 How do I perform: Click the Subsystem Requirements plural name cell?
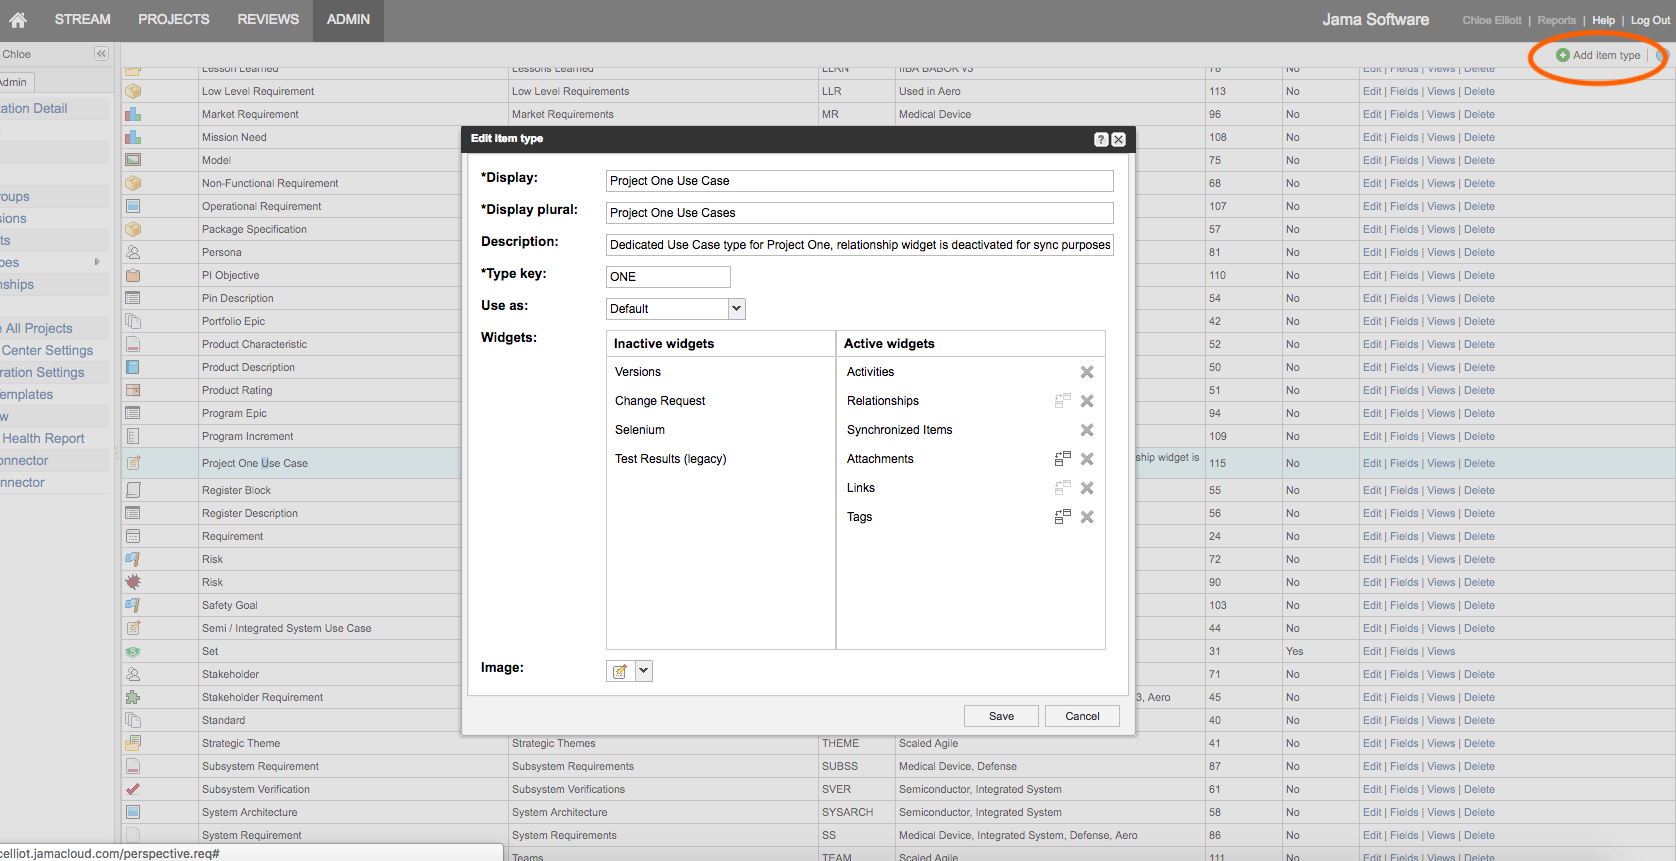point(573,766)
